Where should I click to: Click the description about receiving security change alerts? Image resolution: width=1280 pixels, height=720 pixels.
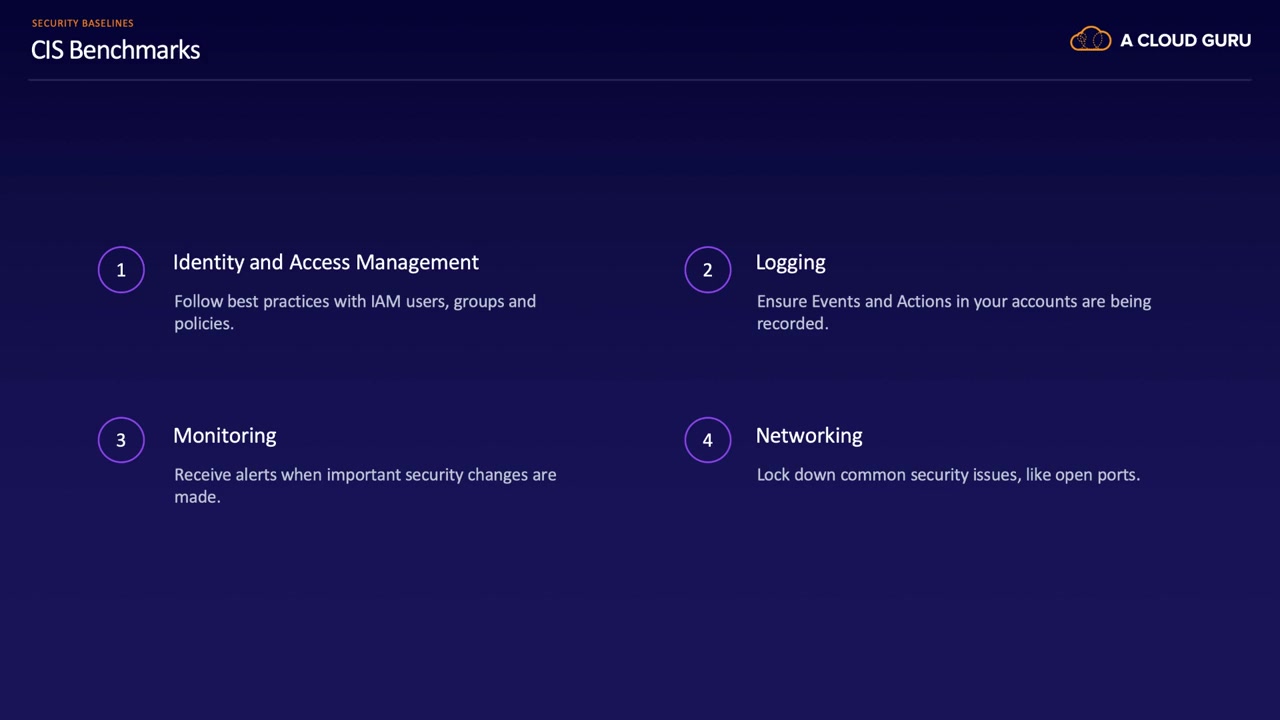pyautogui.click(x=364, y=485)
